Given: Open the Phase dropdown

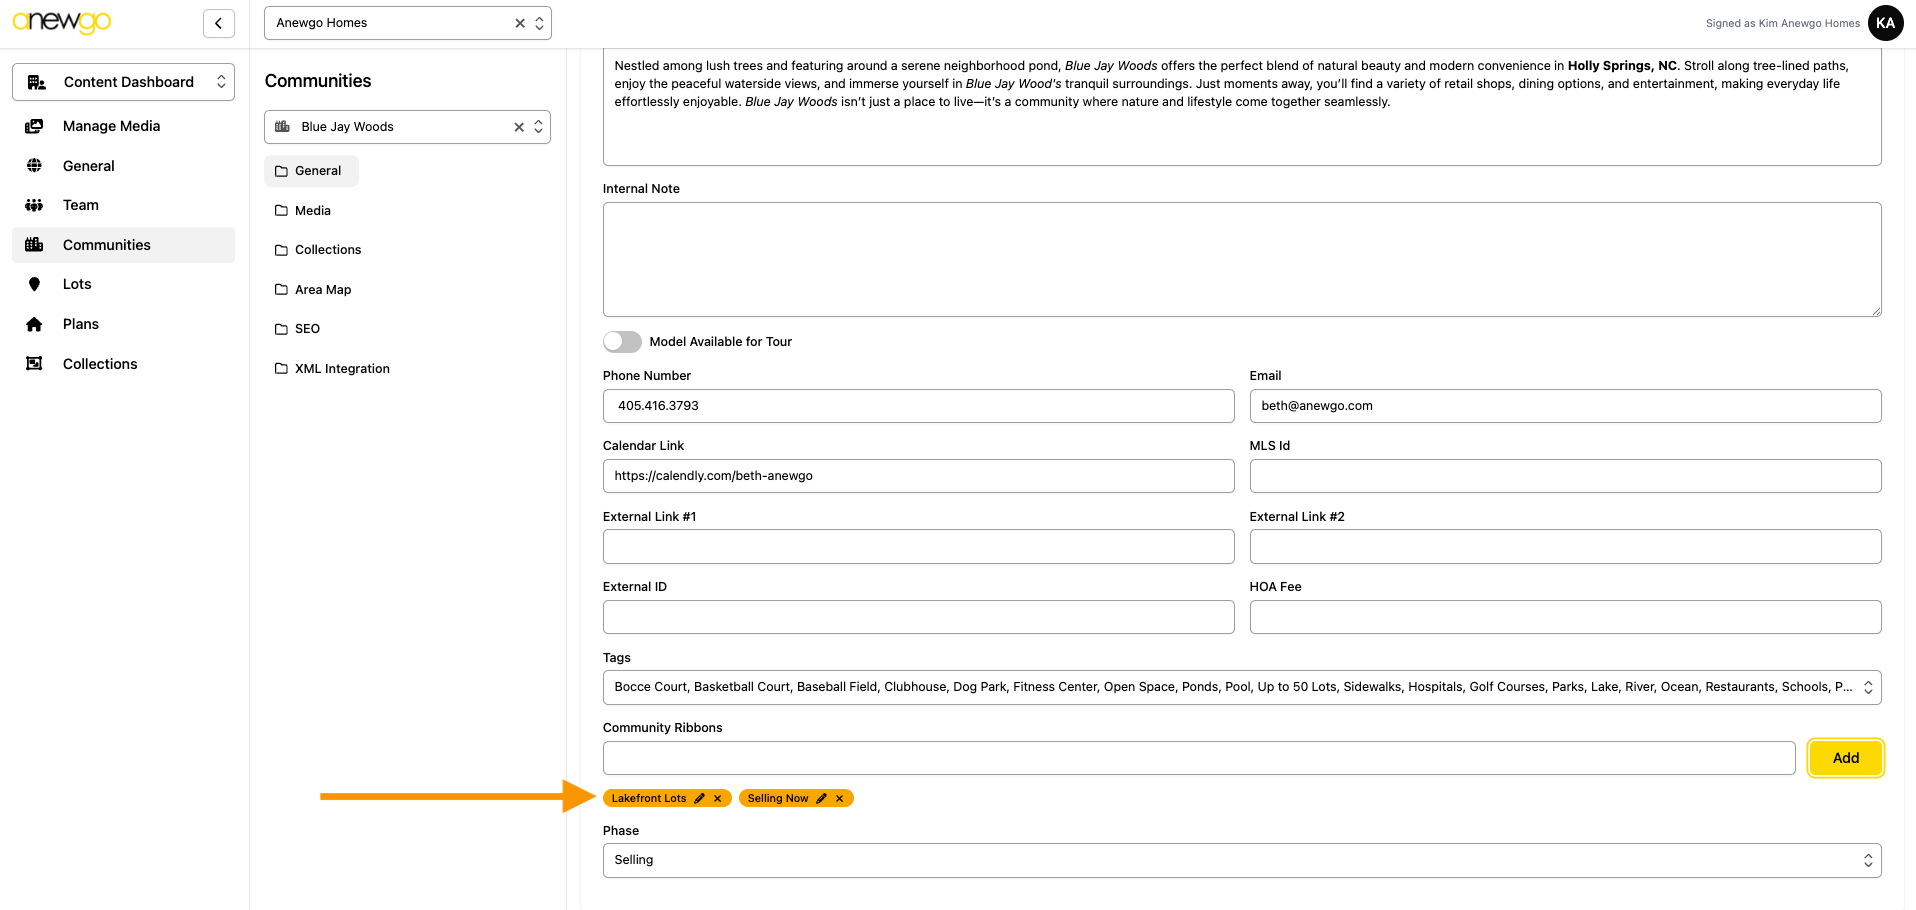Looking at the screenshot, I should click(1240, 860).
